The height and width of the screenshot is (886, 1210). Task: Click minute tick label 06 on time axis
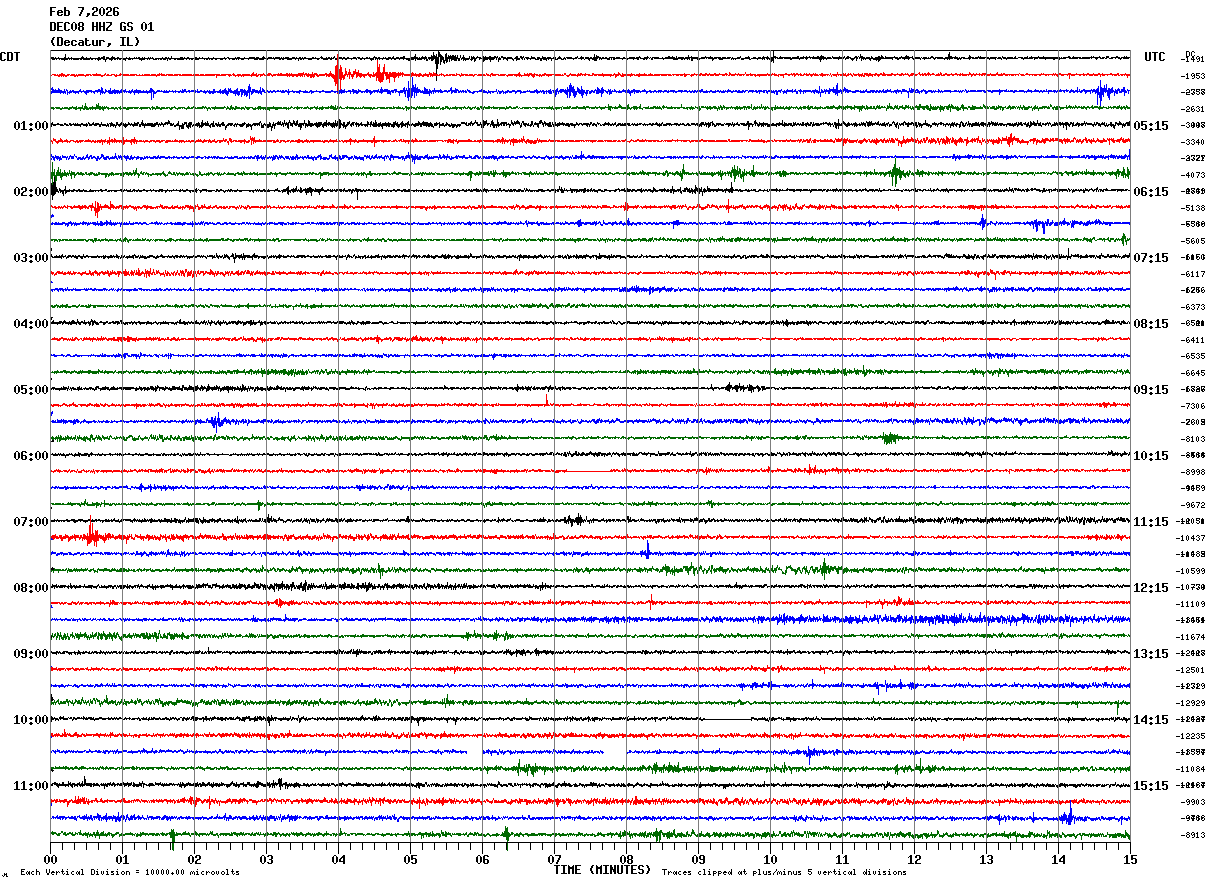(x=482, y=859)
